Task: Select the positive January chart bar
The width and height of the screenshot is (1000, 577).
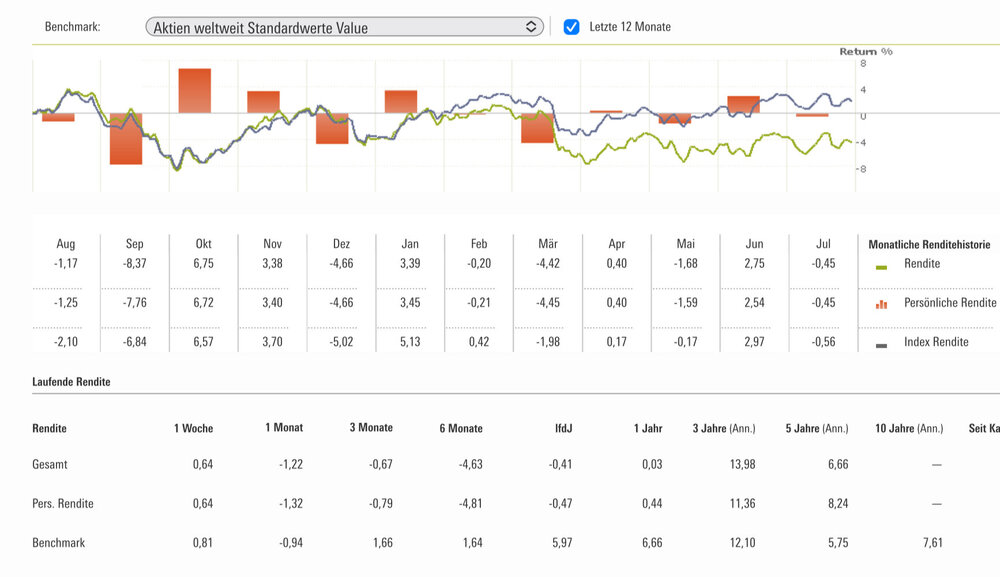Action: coord(400,101)
